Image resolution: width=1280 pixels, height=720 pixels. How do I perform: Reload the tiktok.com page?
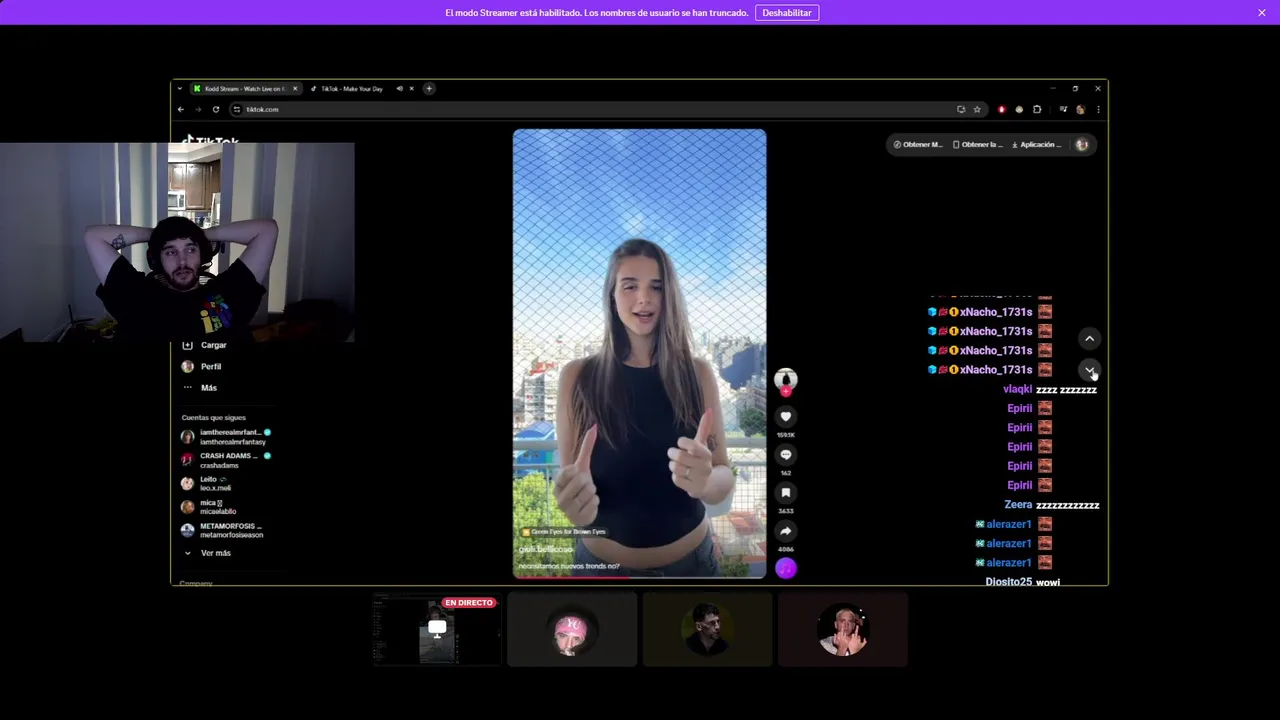[216, 109]
